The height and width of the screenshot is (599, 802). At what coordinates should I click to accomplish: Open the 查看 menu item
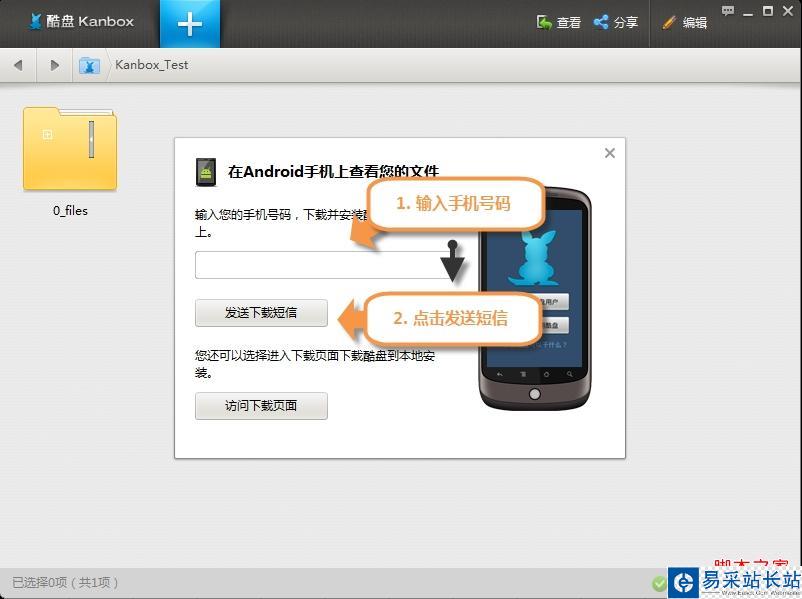point(565,22)
